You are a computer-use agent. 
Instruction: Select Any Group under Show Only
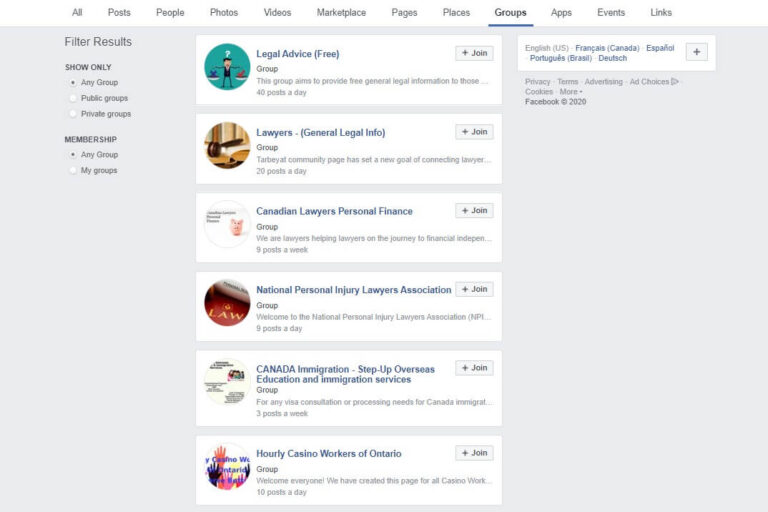(73, 82)
